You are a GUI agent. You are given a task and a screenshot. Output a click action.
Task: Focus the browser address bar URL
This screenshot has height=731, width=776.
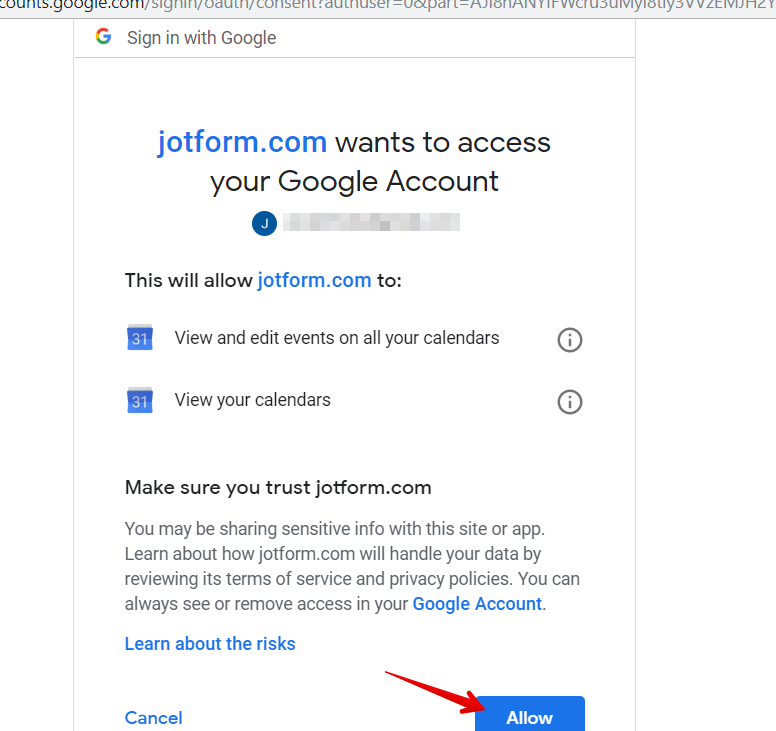(388, 6)
